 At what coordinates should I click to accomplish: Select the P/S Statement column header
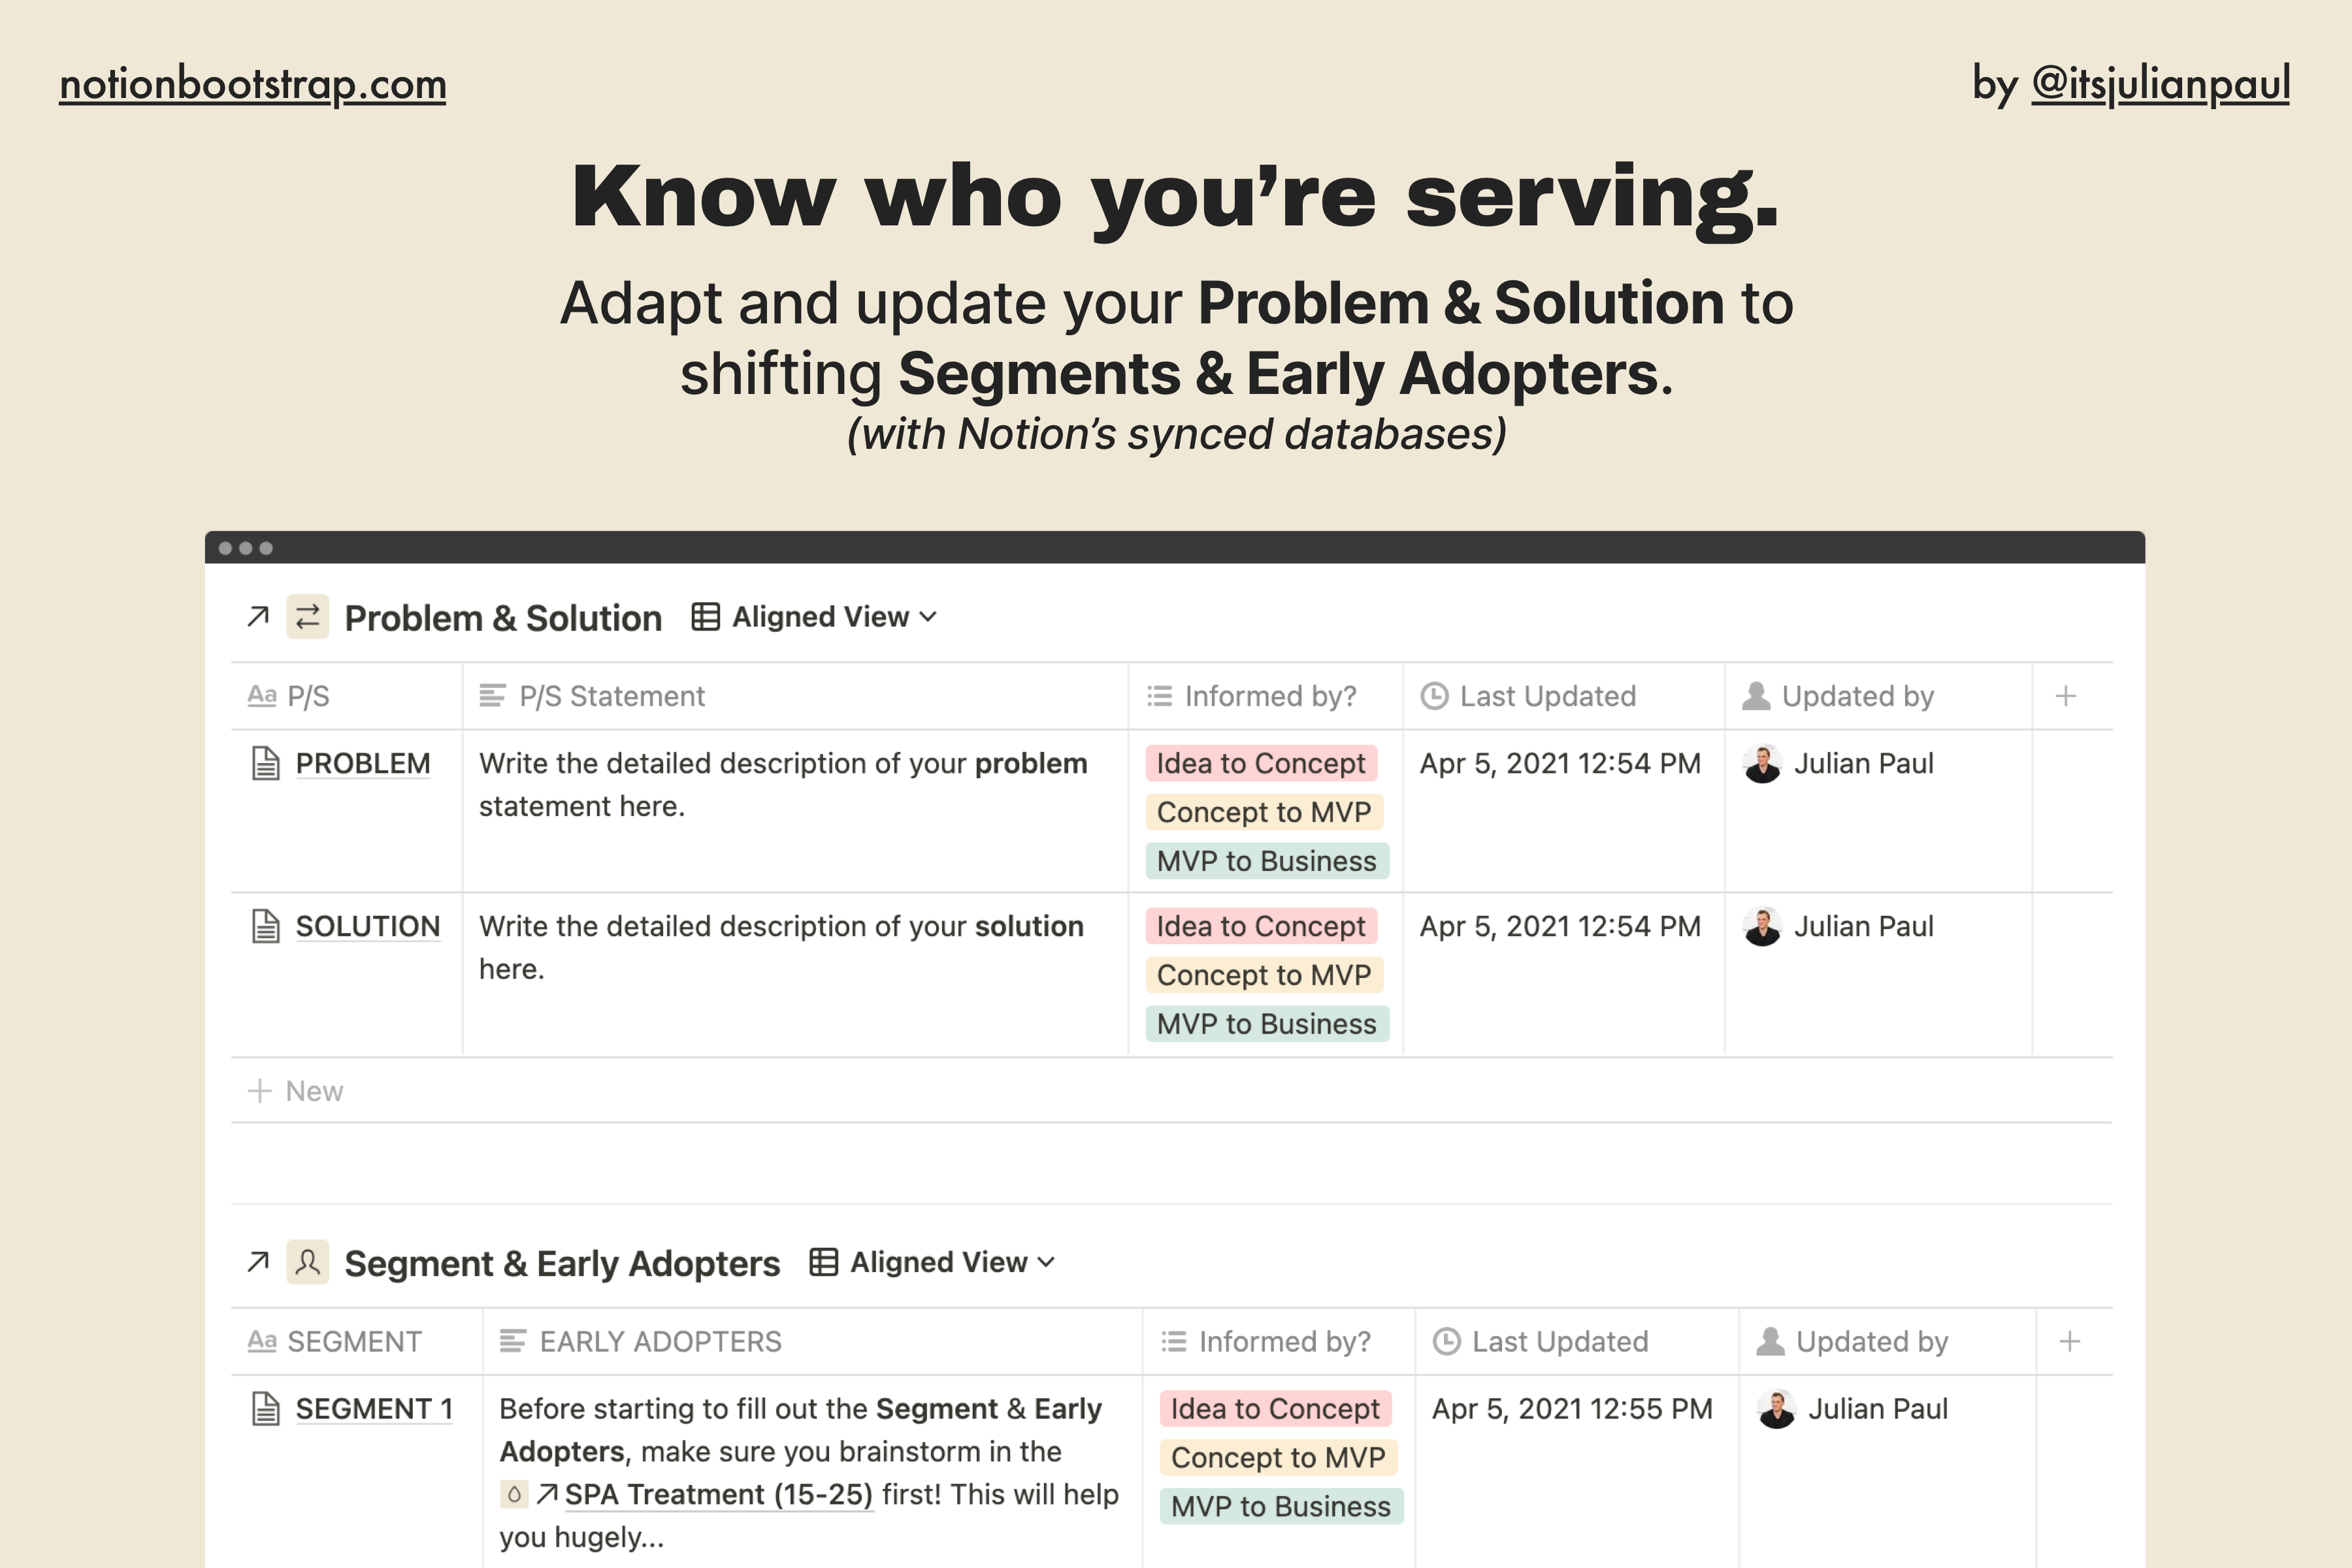(795, 696)
